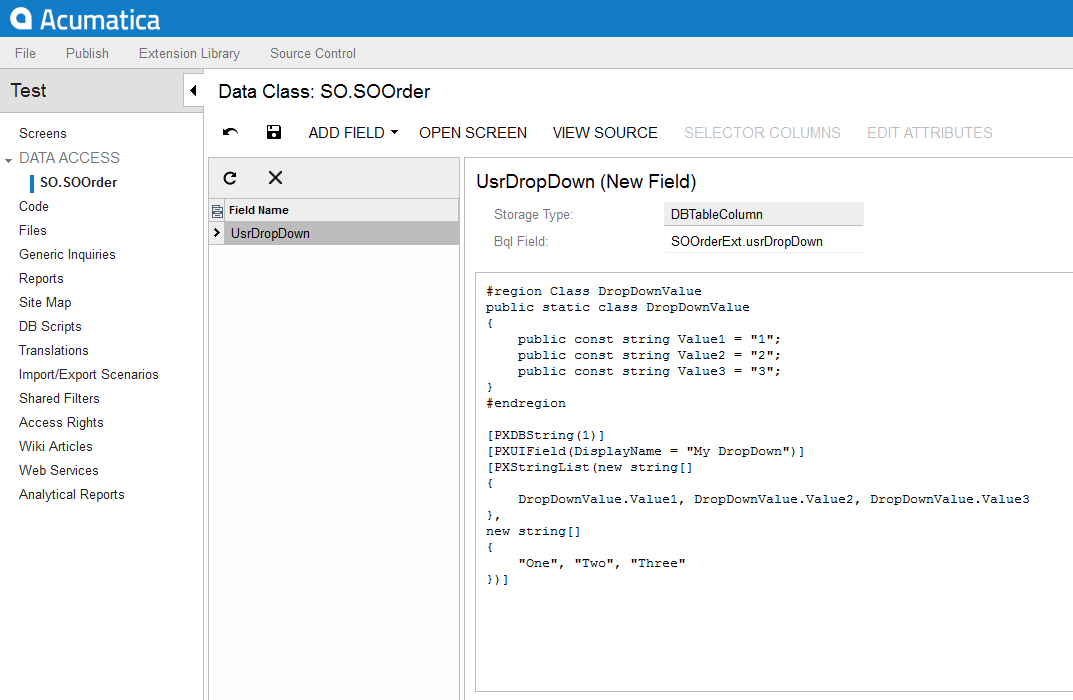
Task: Open the DB Scripts section
Action: 50,326
